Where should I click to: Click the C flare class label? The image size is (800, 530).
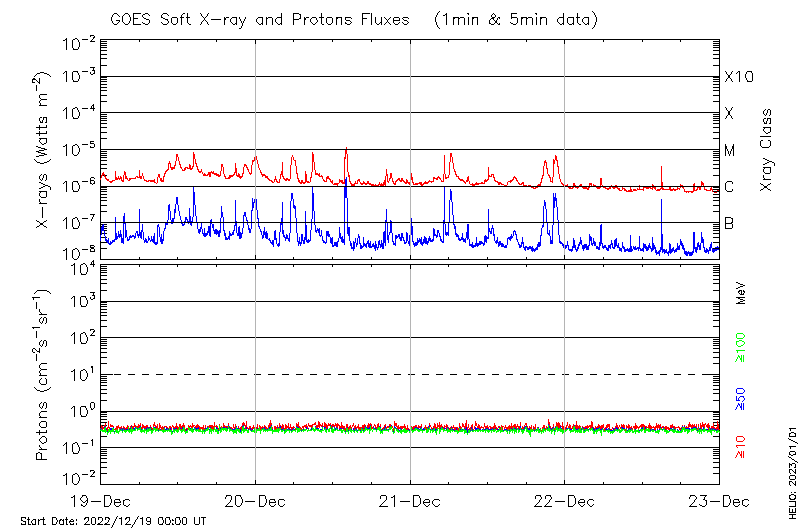click(729, 187)
